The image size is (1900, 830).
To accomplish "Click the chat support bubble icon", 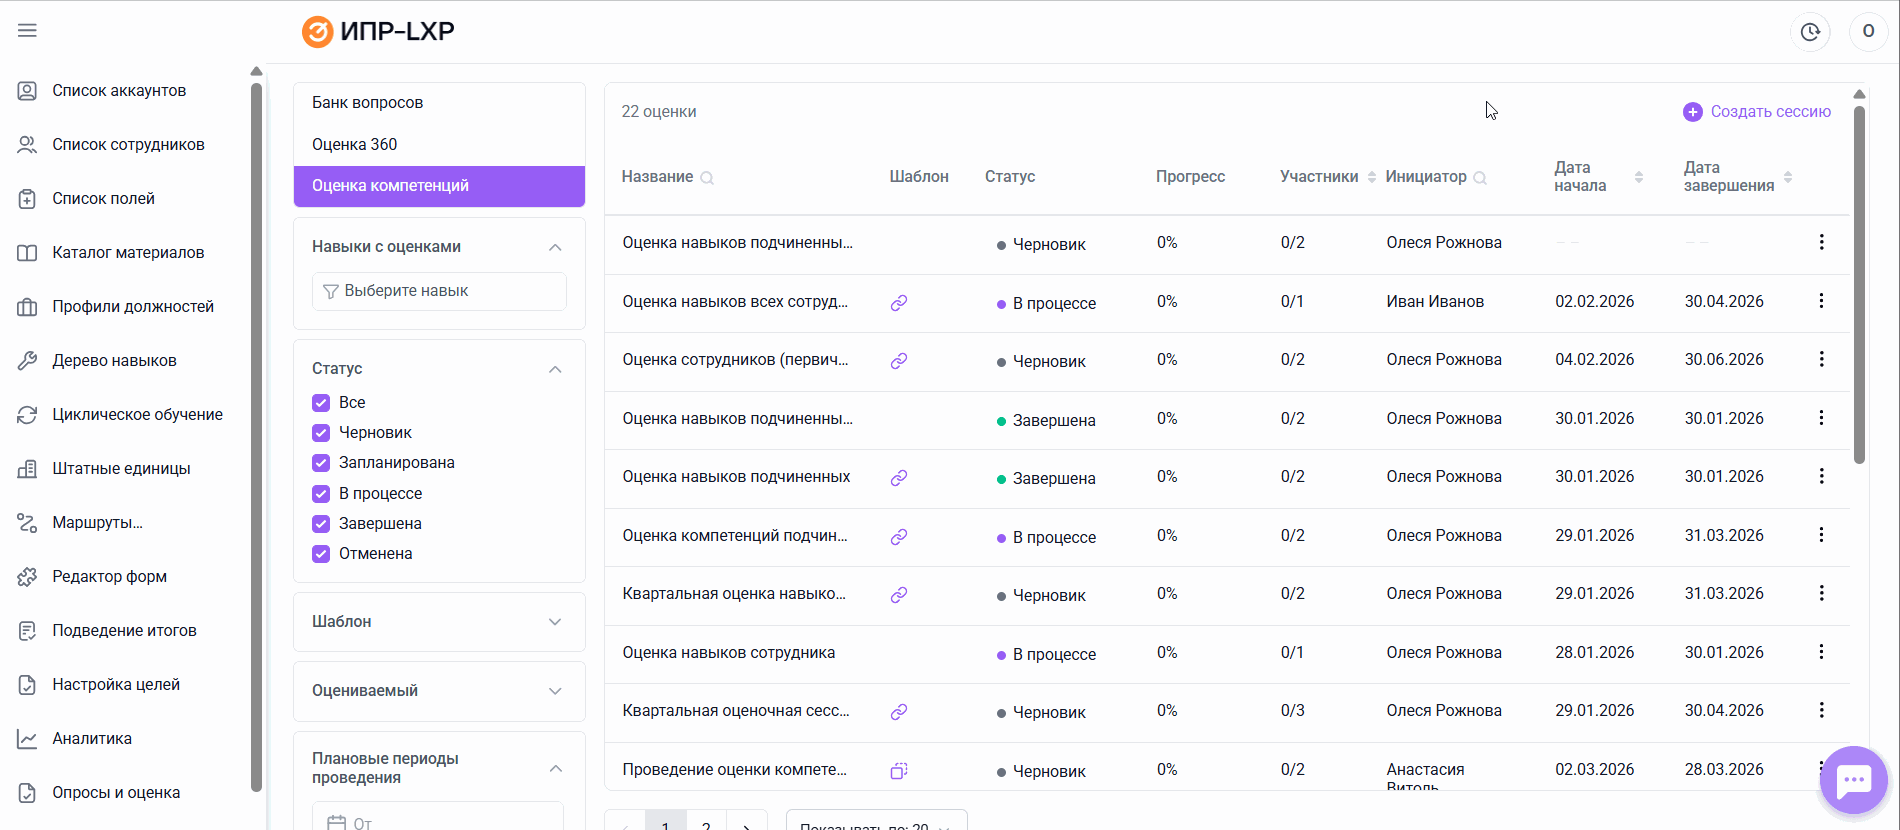I will [1853, 780].
